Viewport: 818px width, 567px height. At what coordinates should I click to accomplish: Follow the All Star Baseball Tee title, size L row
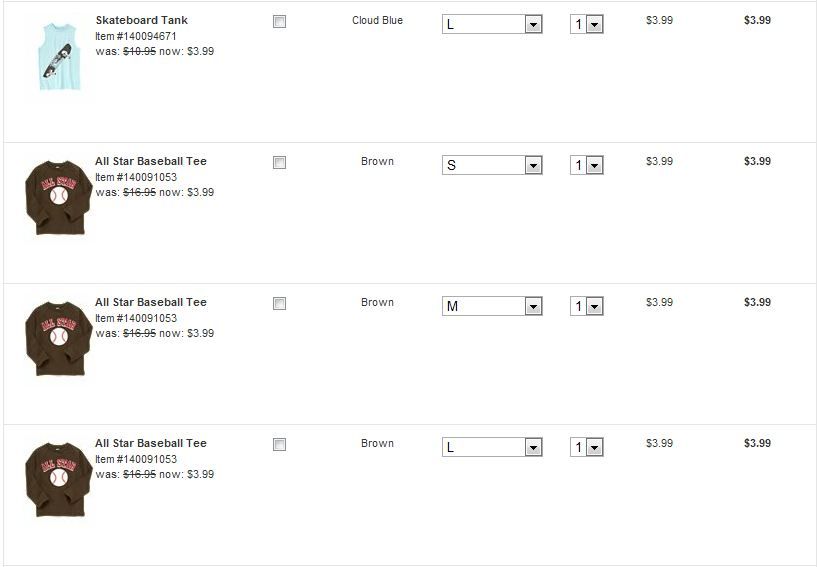[151, 443]
